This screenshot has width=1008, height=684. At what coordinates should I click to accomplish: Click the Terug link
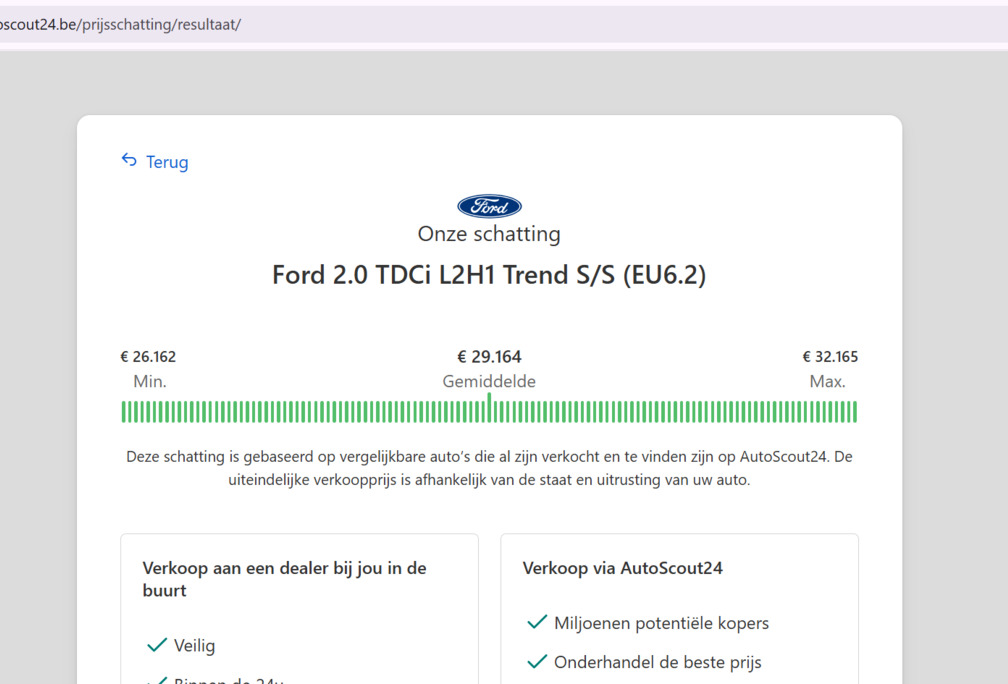point(166,161)
